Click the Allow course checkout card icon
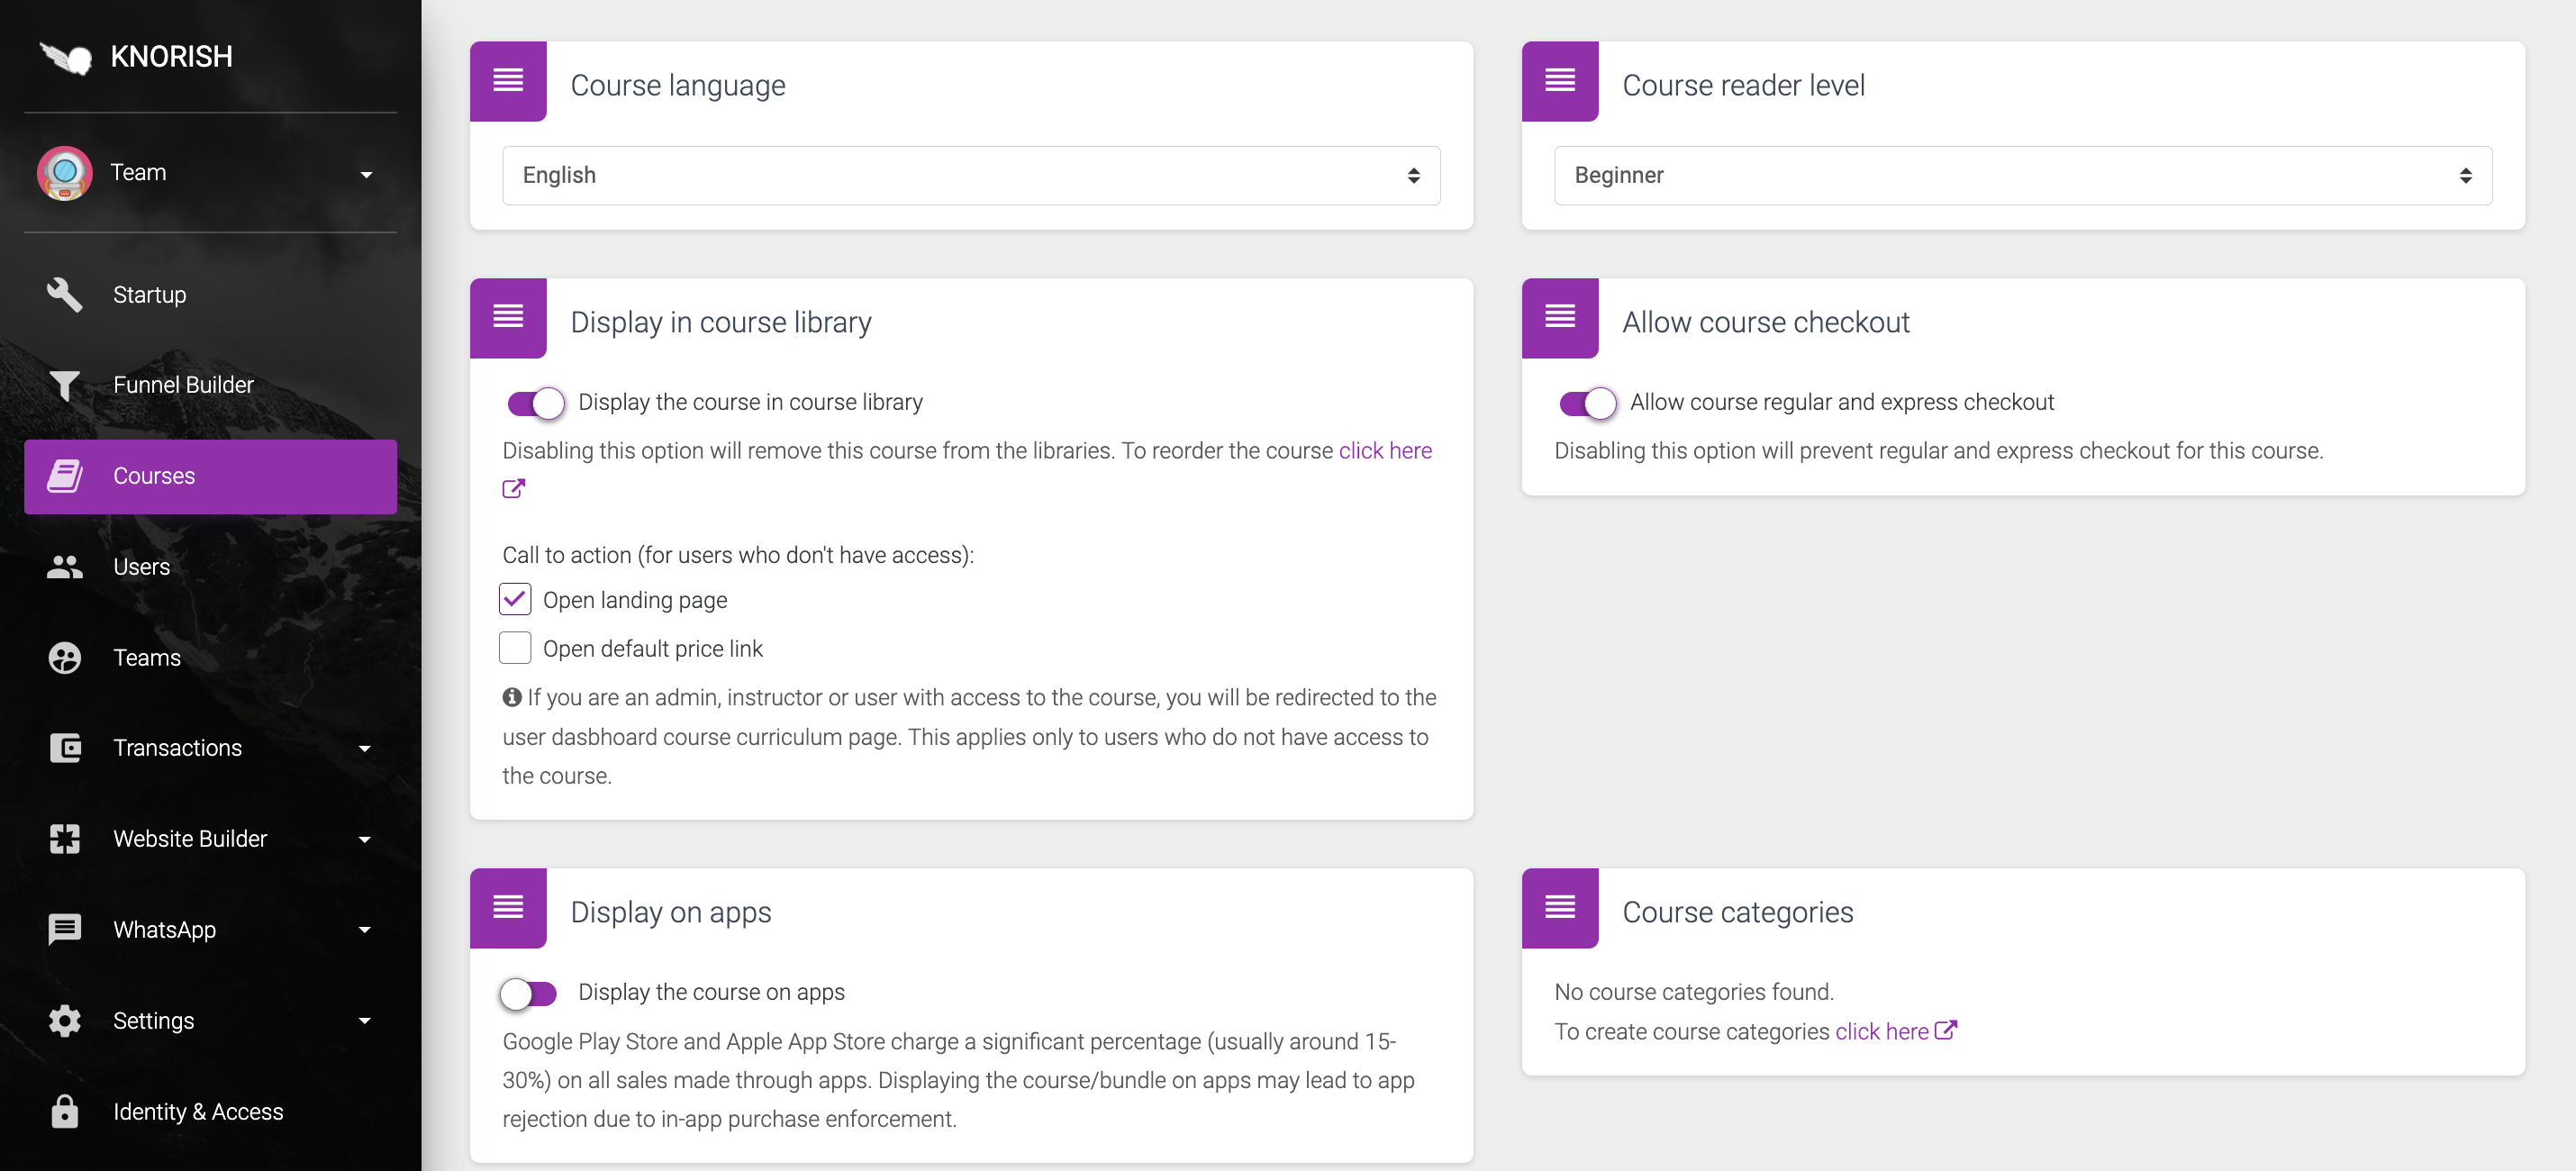2576x1171 pixels. pyautogui.click(x=1560, y=318)
